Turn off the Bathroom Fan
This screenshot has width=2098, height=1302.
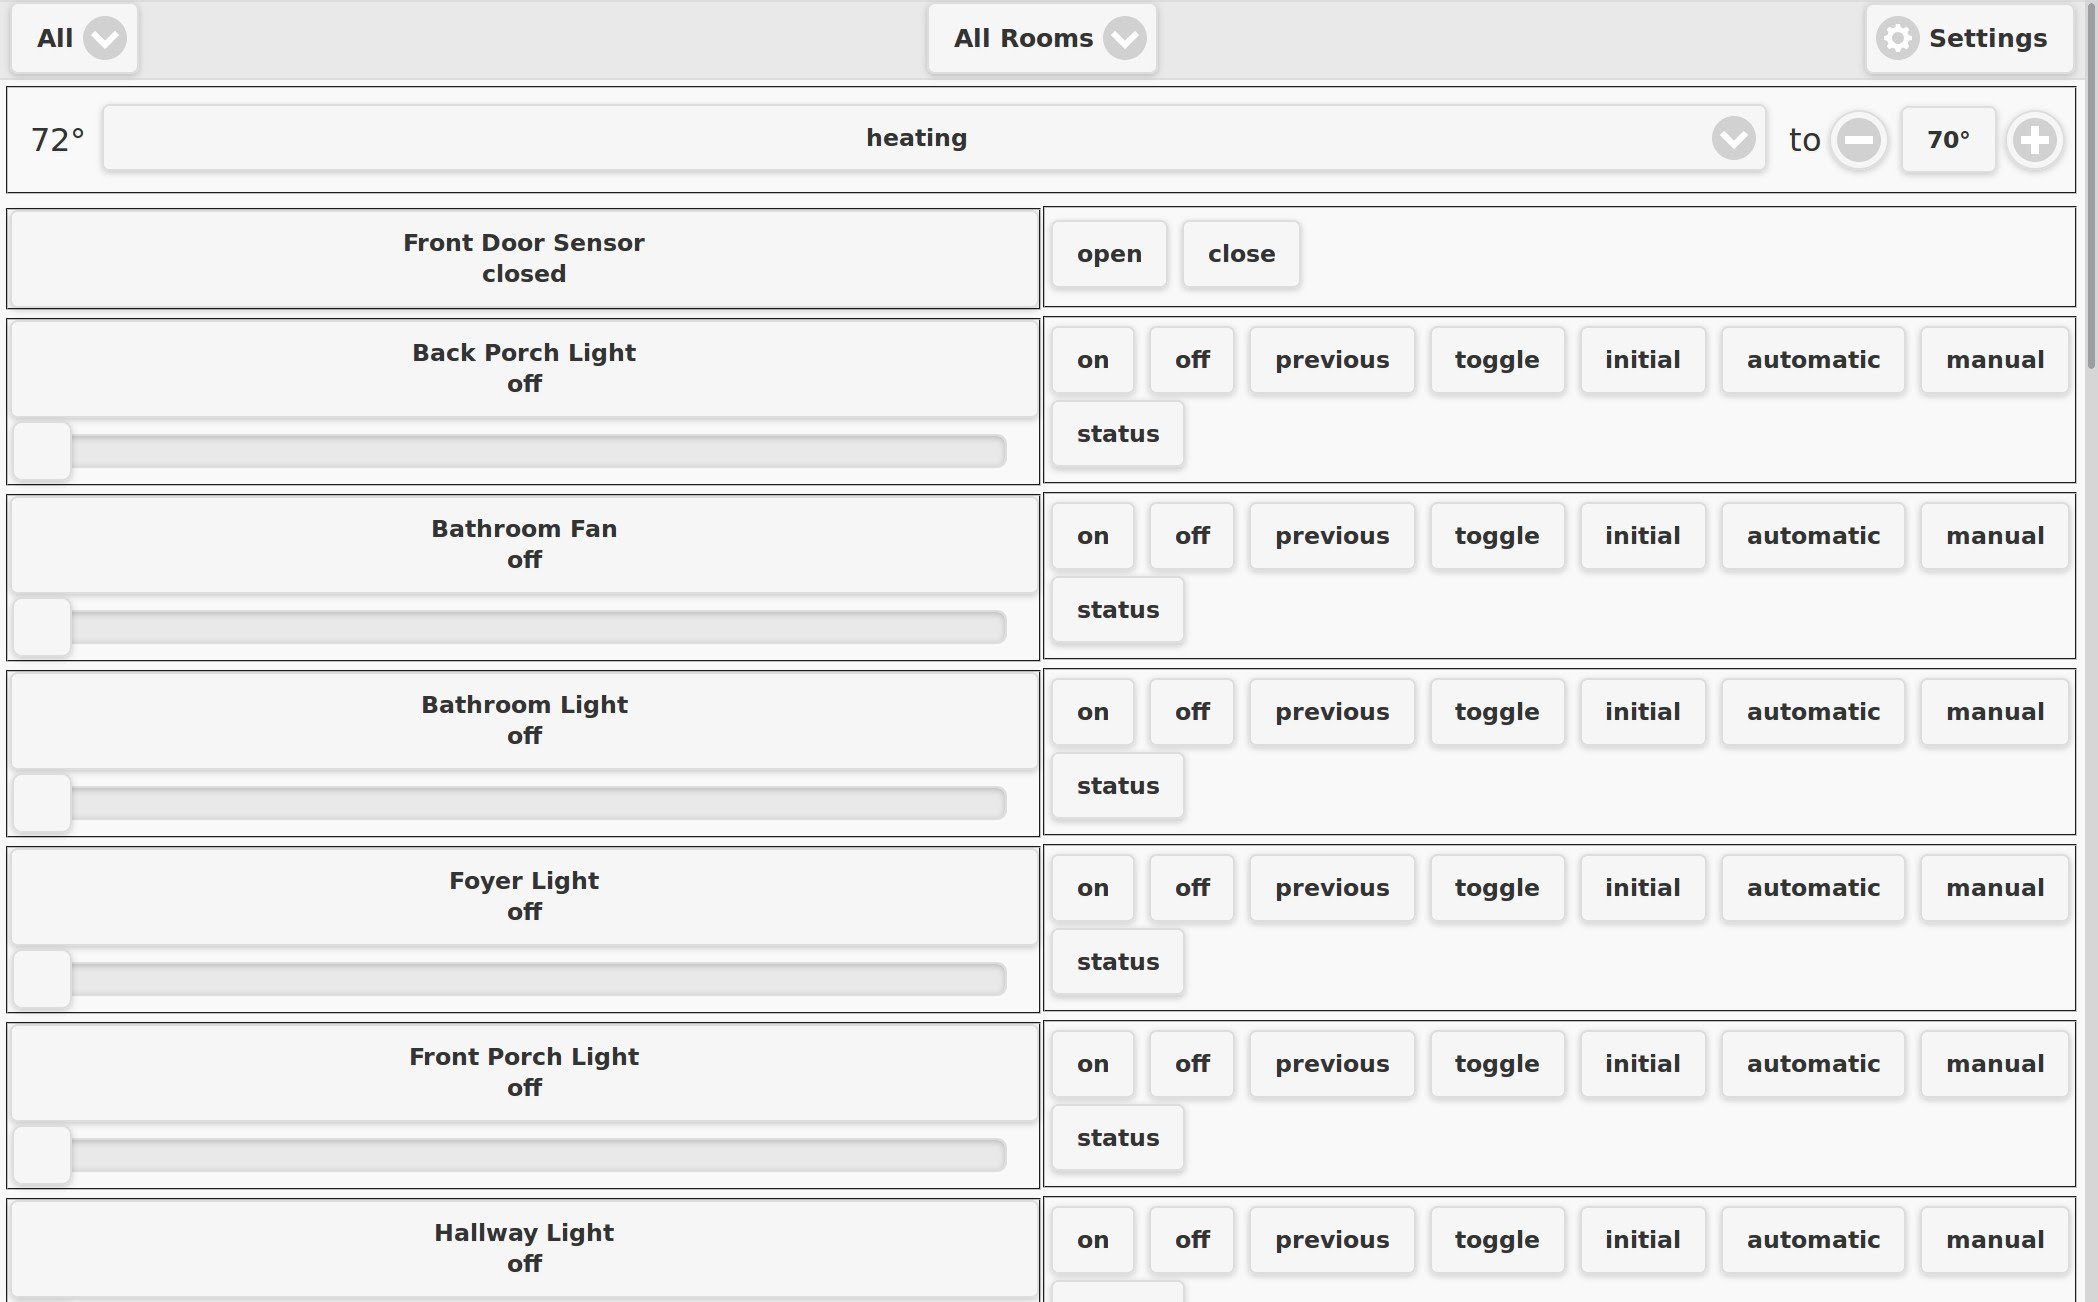pos(1191,536)
